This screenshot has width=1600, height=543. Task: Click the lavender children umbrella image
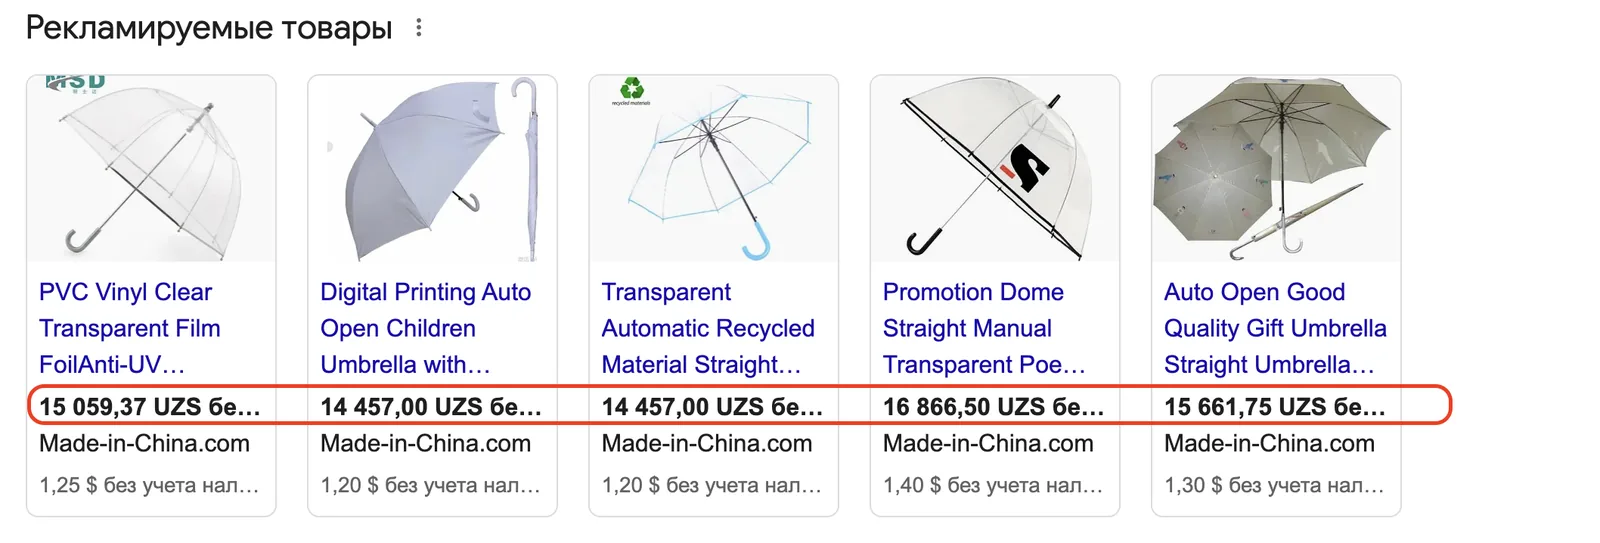point(432,168)
